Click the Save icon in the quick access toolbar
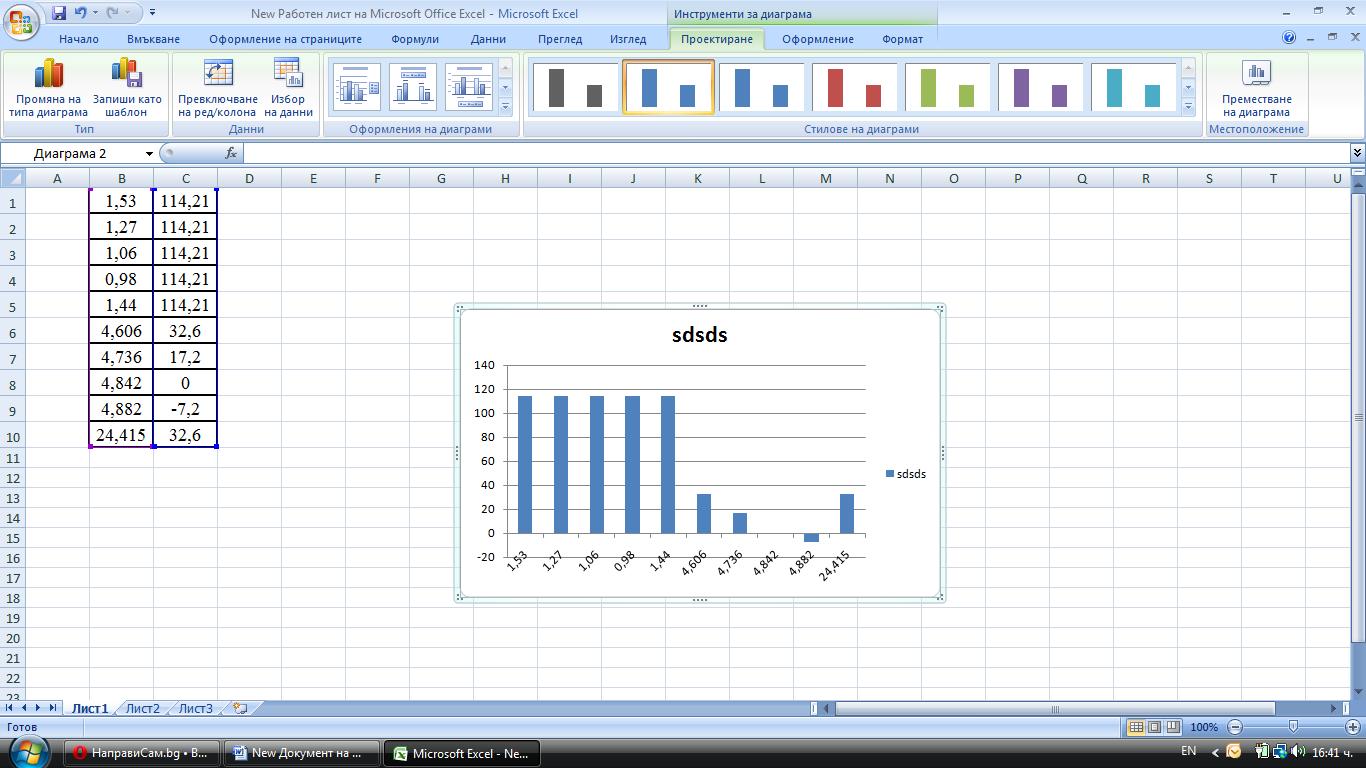The image size is (1366, 768). [x=59, y=14]
